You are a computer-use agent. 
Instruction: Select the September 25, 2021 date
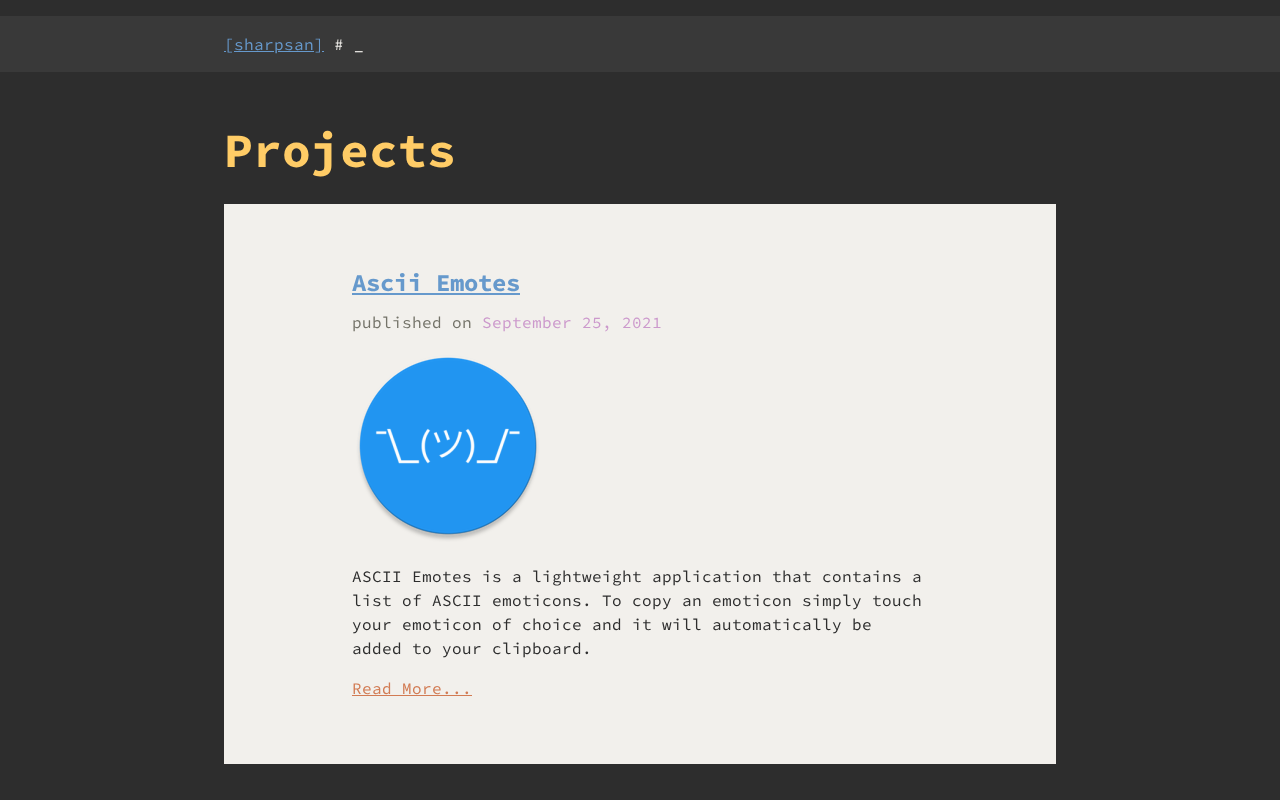click(x=572, y=322)
